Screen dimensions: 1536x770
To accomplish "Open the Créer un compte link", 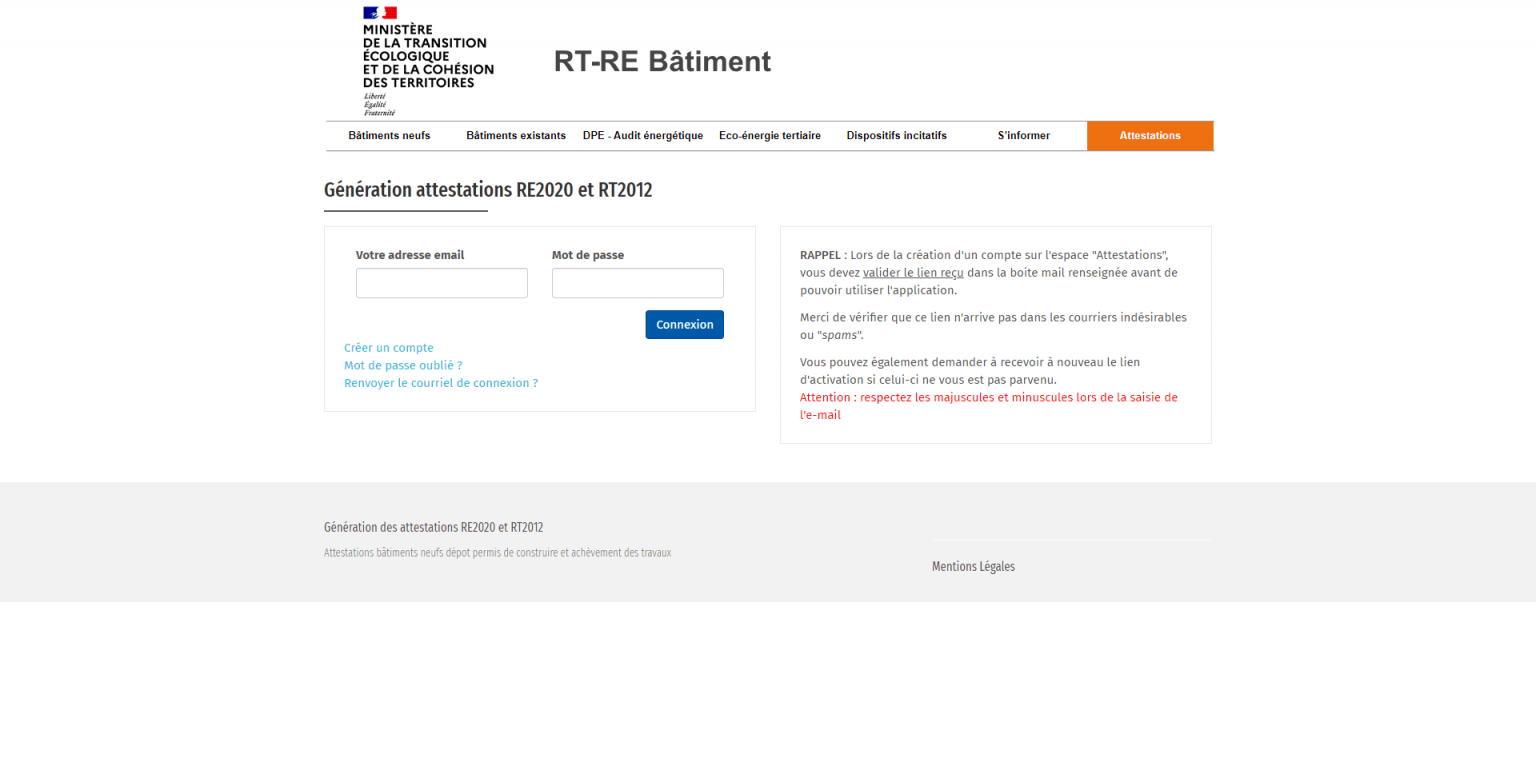I will pyautogui.click(x=388, y=347).
